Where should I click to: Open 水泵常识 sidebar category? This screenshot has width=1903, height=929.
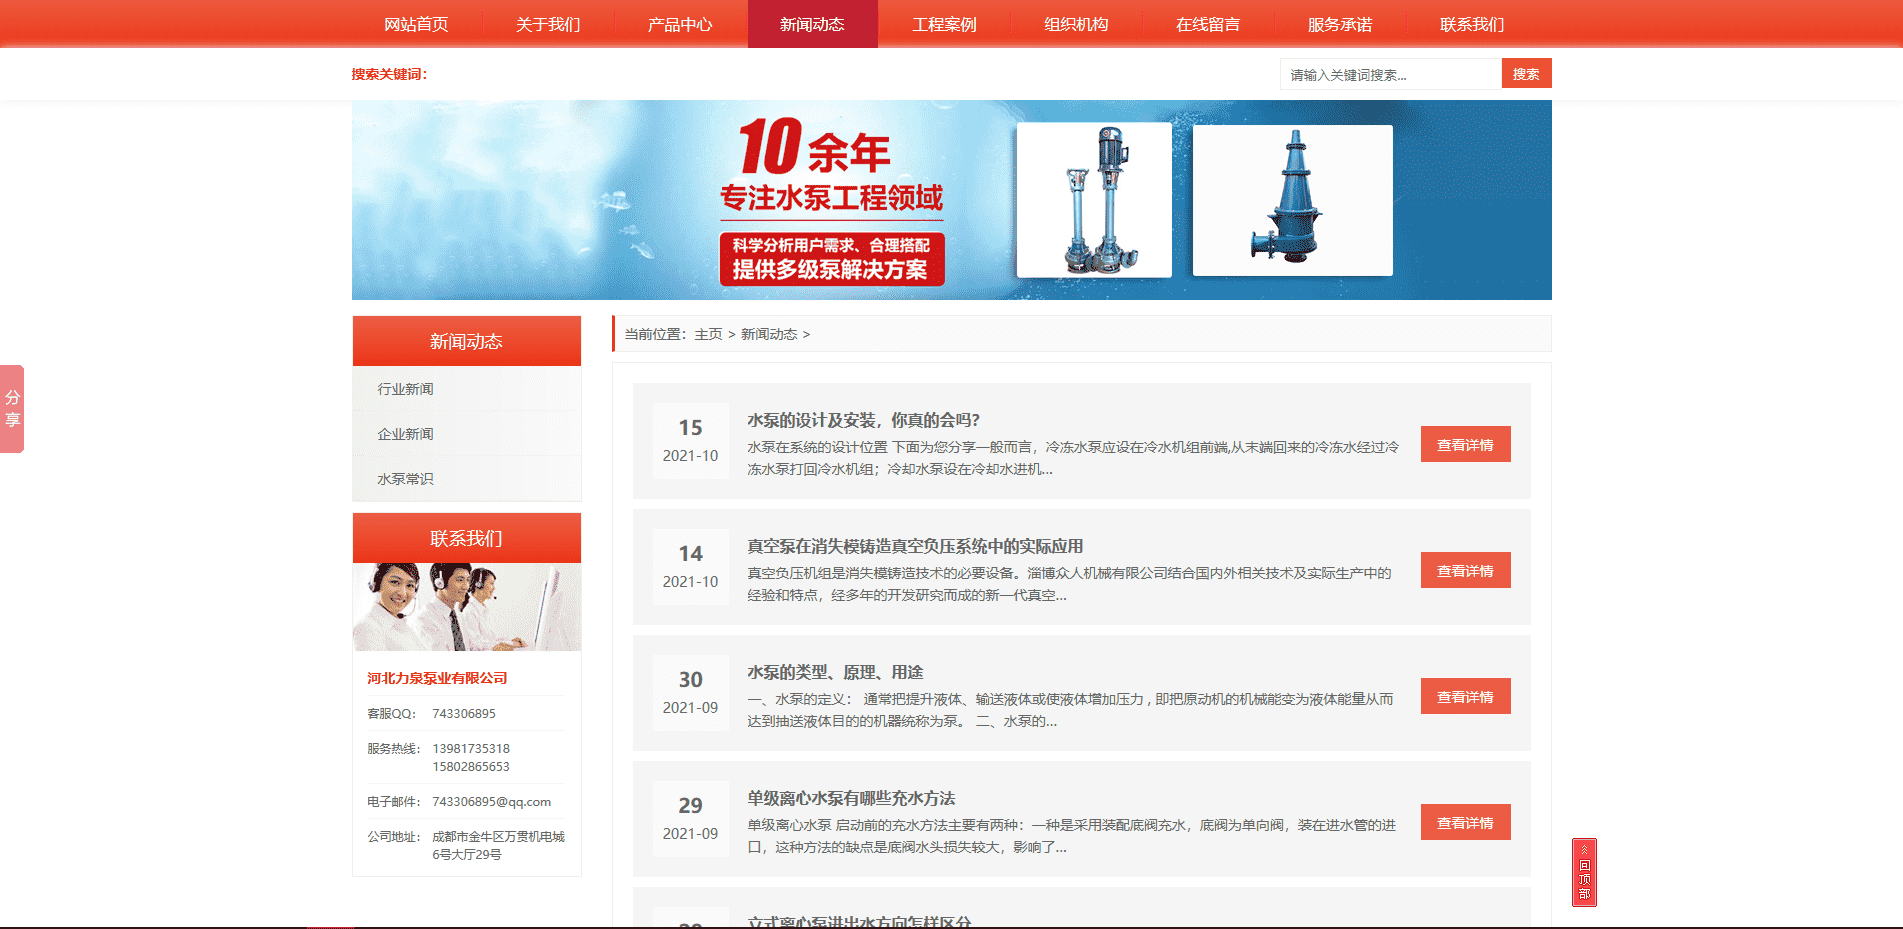coord(405,479)
